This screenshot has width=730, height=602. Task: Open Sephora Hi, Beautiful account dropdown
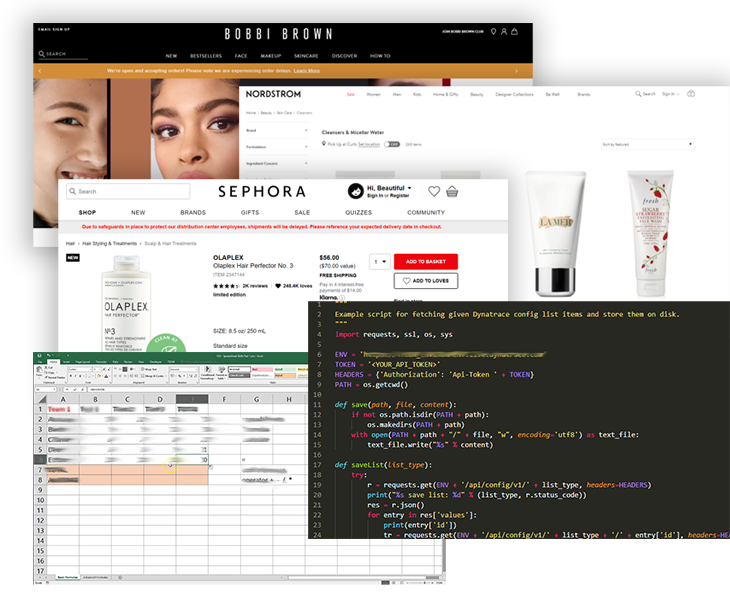389,188
